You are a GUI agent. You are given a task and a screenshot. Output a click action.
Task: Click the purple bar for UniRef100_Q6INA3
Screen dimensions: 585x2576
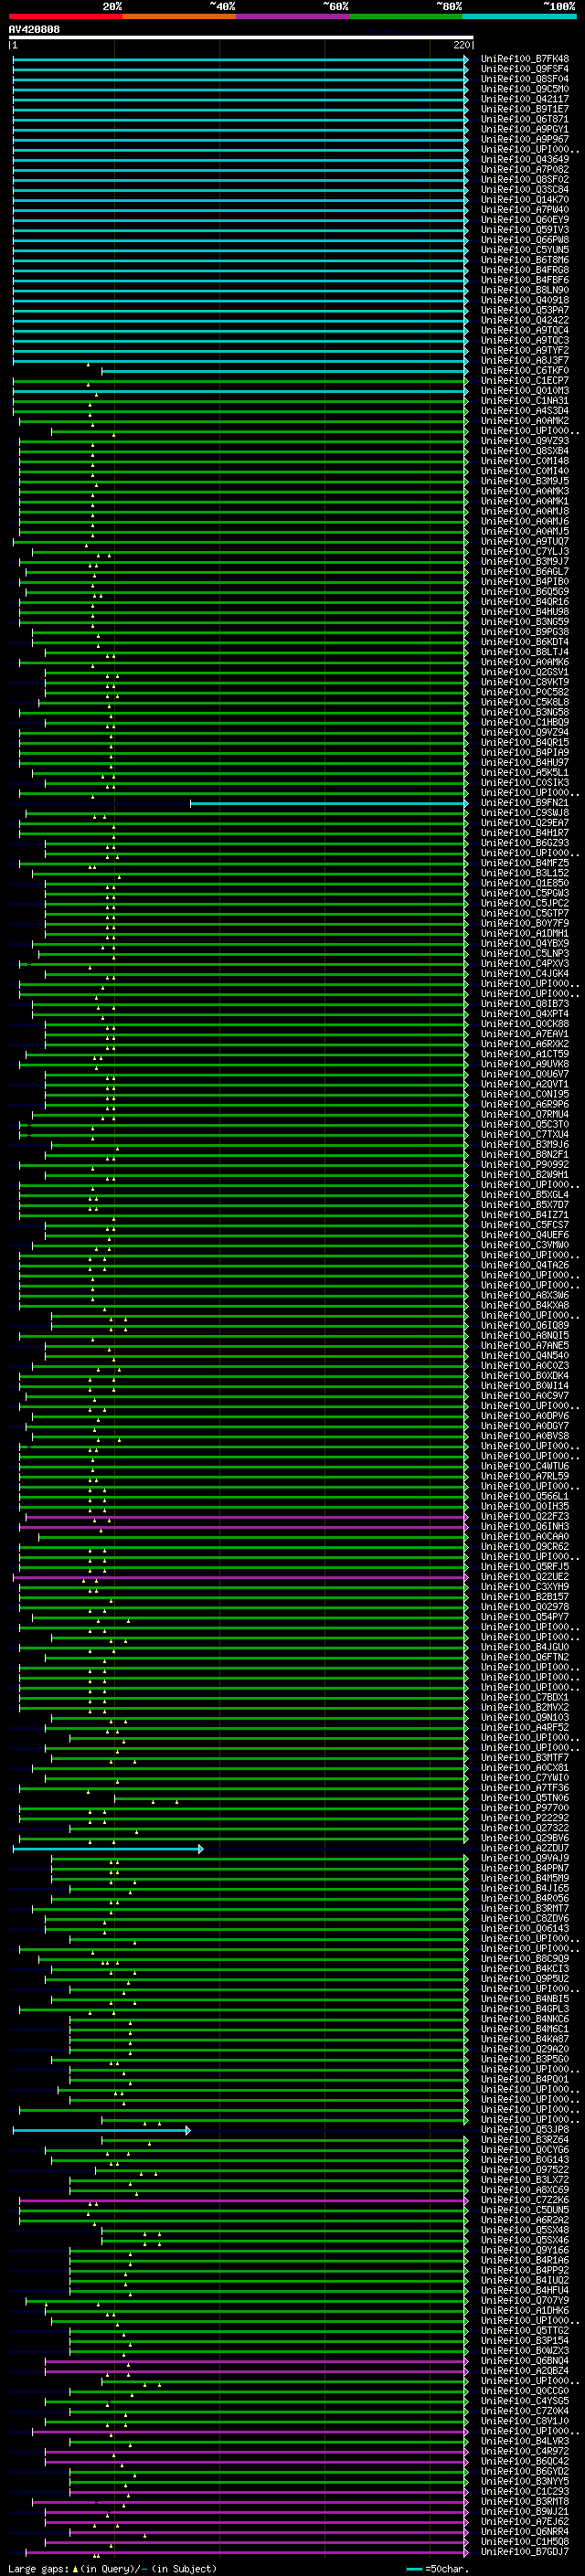coord(243,1526)
